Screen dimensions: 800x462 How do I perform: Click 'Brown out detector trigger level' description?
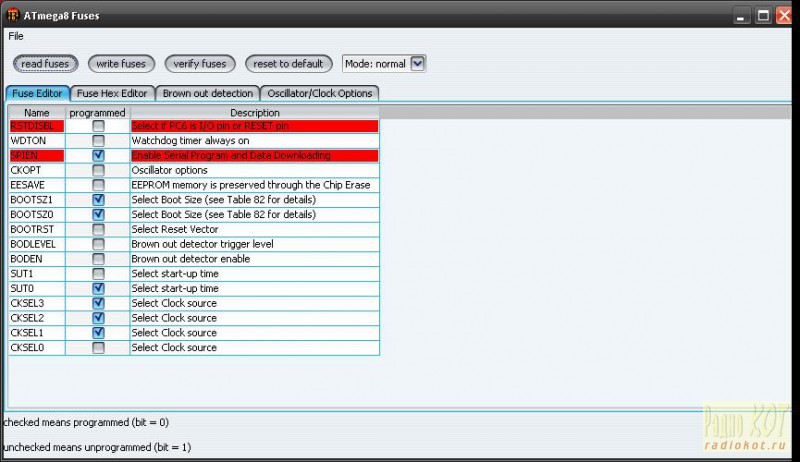pyautogui.click(x=203, y=244)
